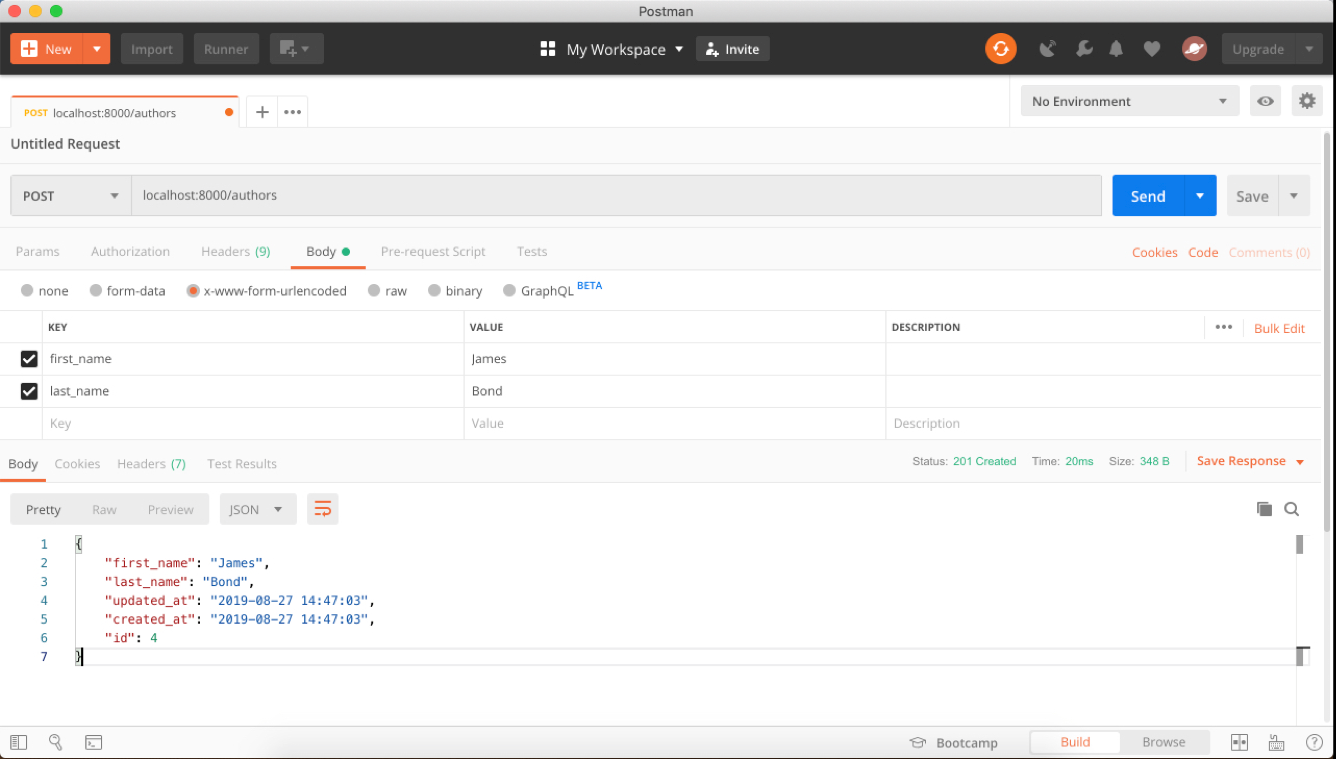The width and height of the screenshot is (1336, 759).
Task: Click the Help question mark icon
Action: click(1314, 742)
